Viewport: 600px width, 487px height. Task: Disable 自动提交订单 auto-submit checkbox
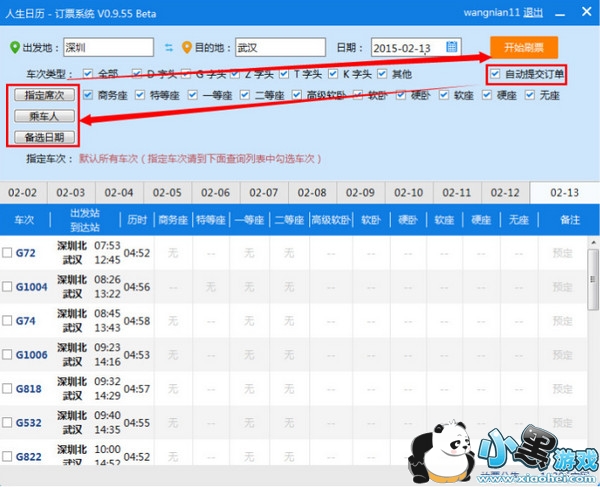click(x=495, y=73)
